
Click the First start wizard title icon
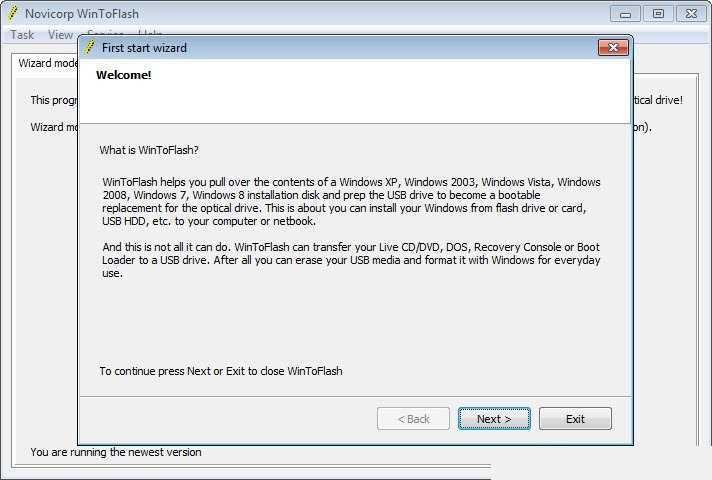pos(90,48)
